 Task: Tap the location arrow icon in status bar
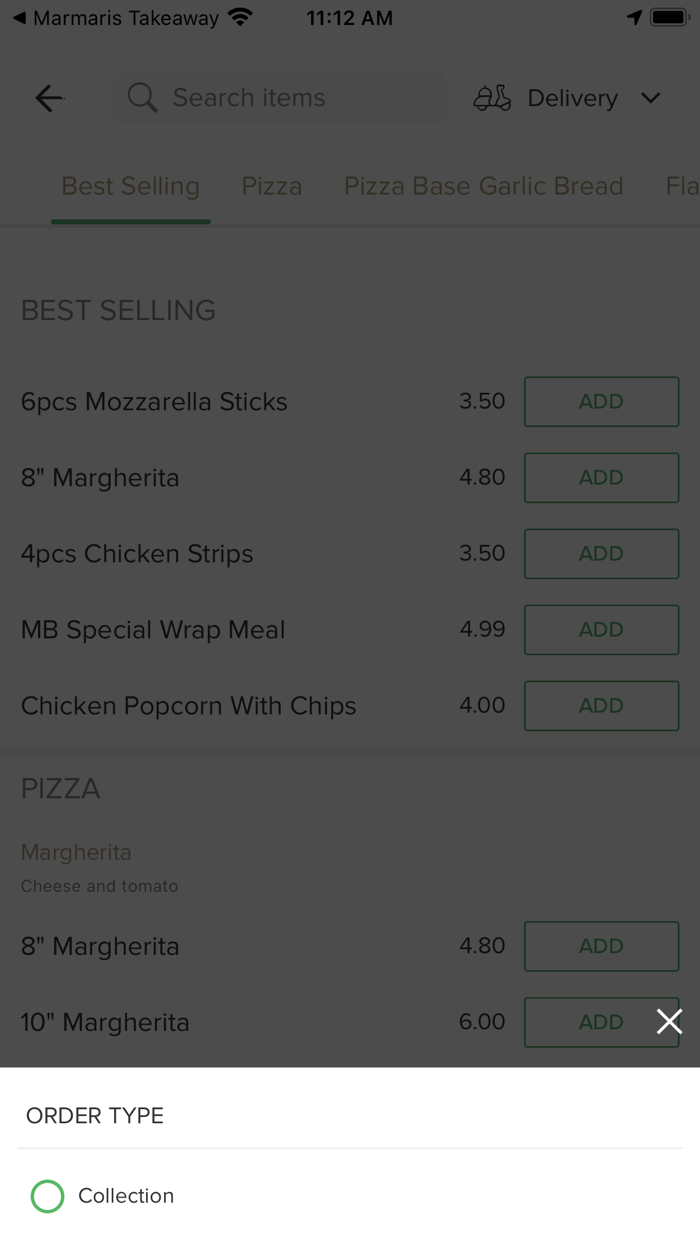(636, 16)
